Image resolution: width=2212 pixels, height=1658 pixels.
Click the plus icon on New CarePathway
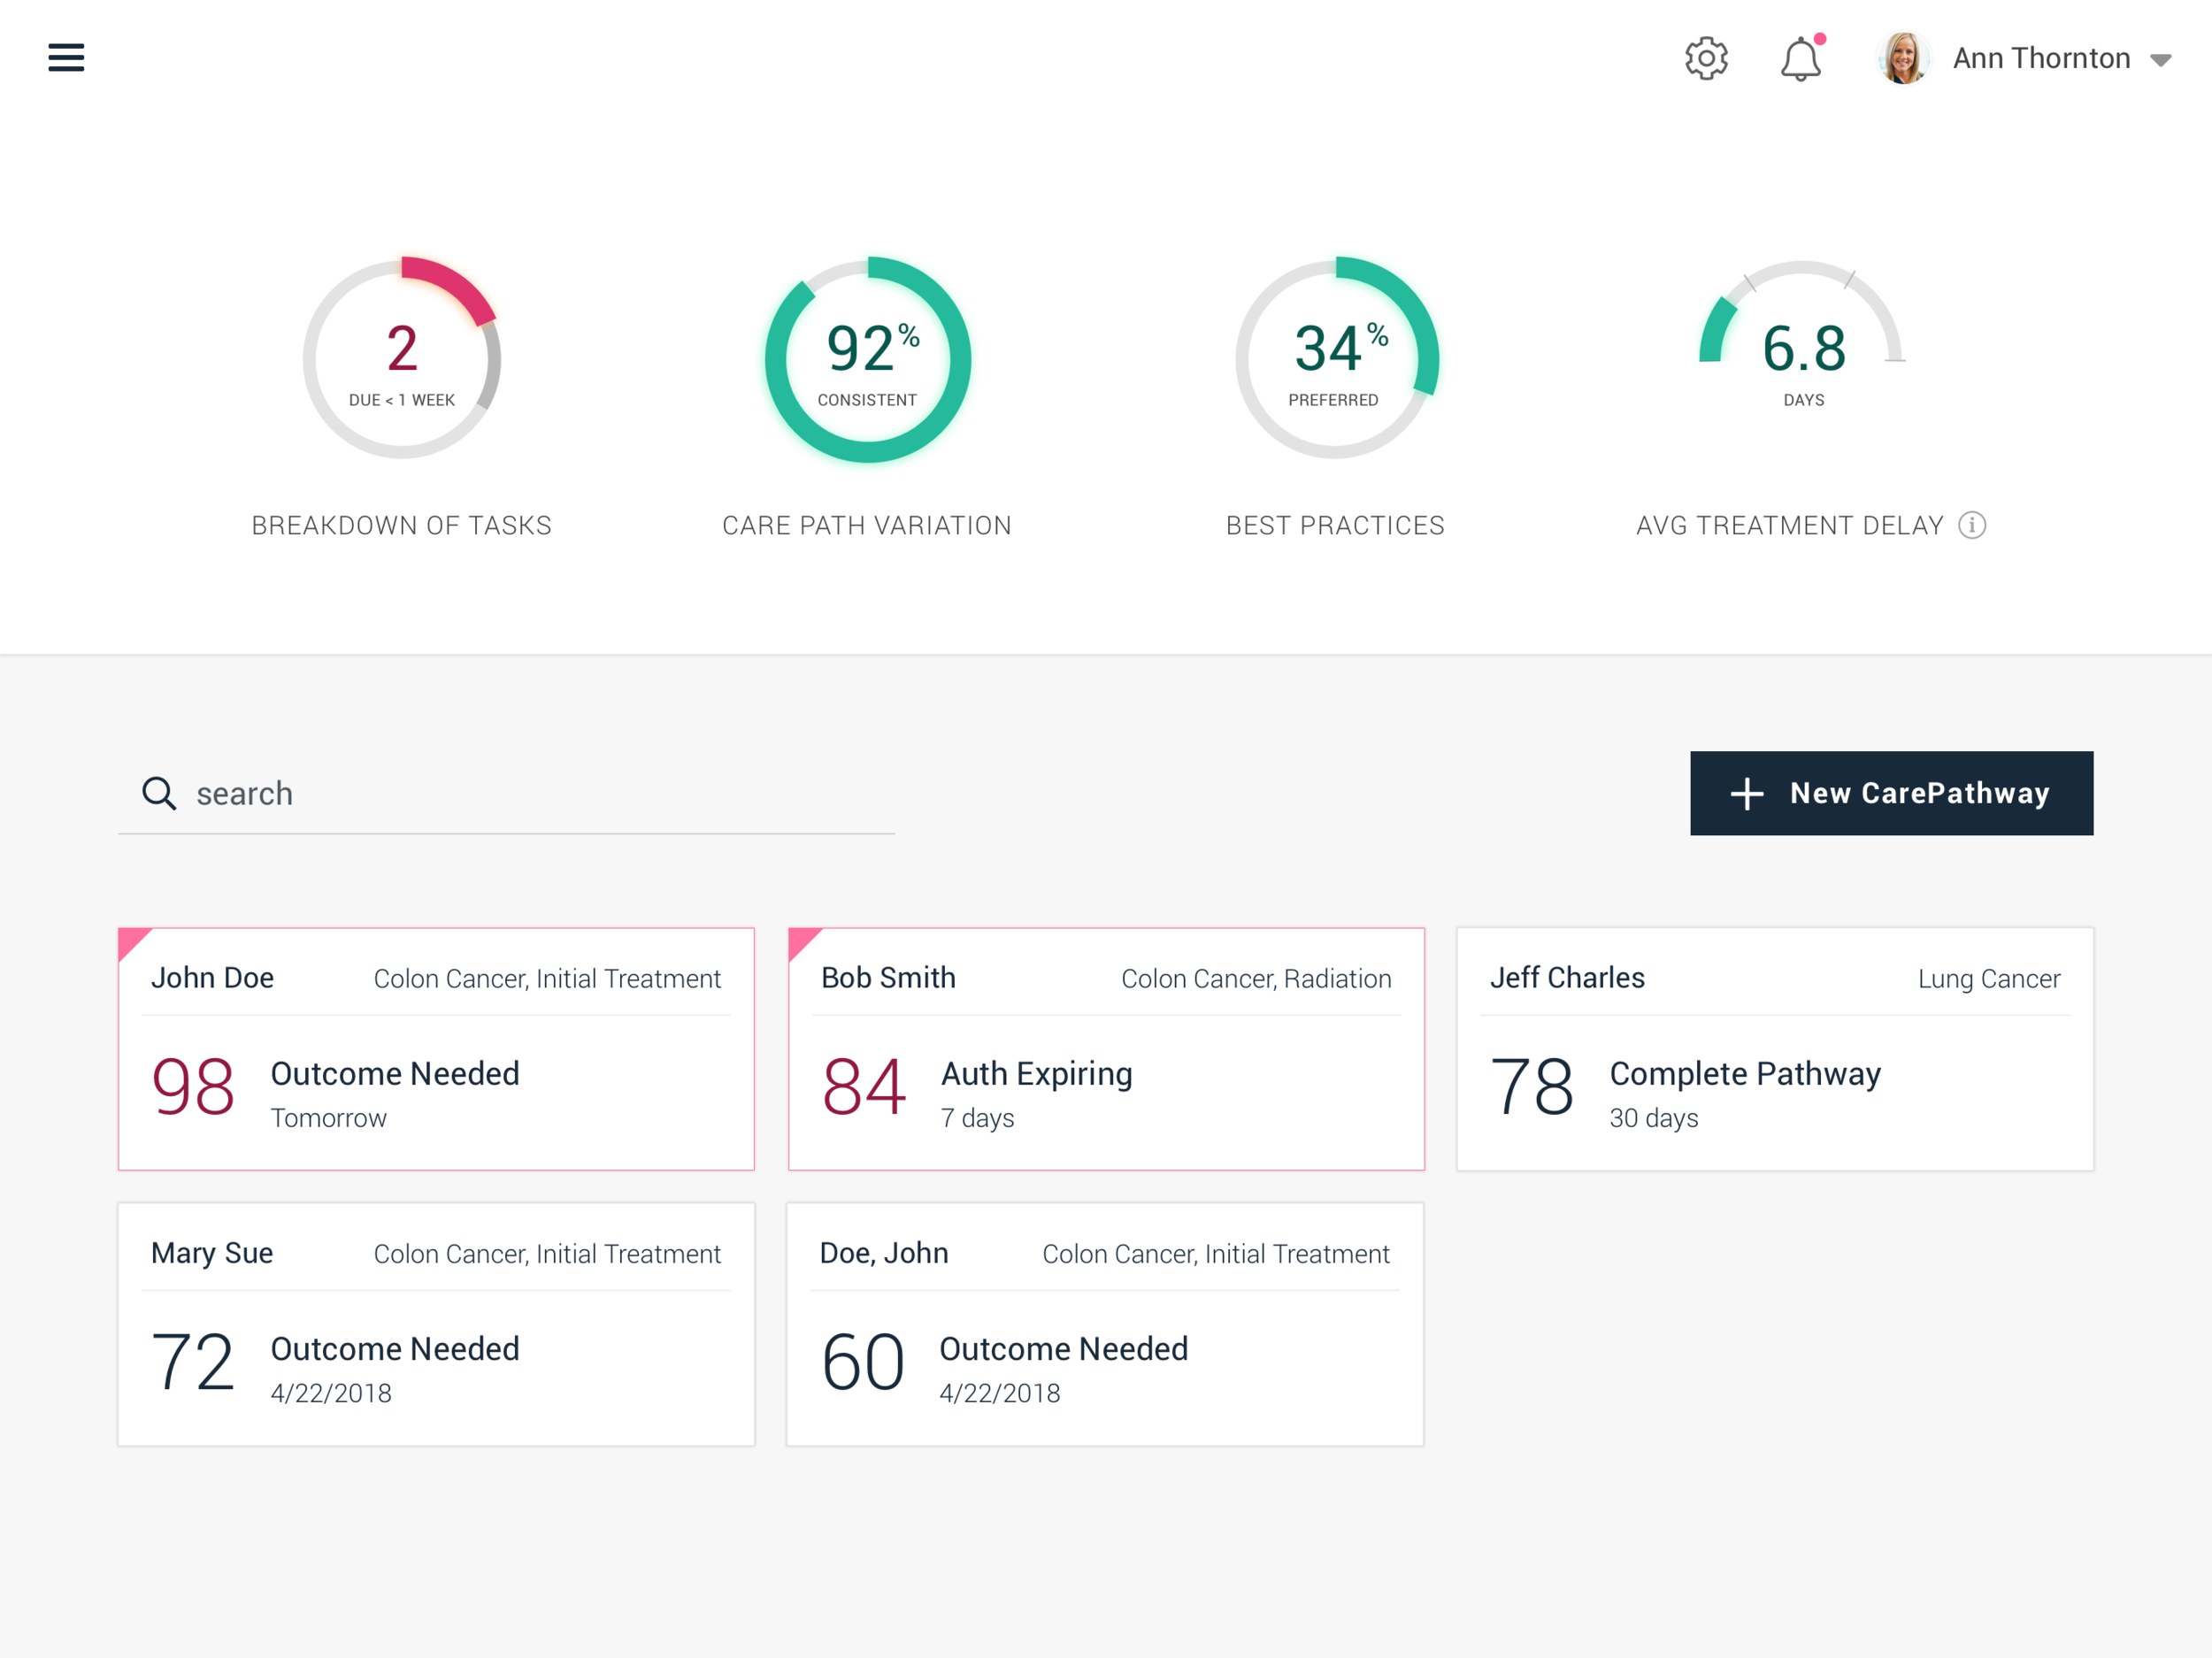point(1747,793)
